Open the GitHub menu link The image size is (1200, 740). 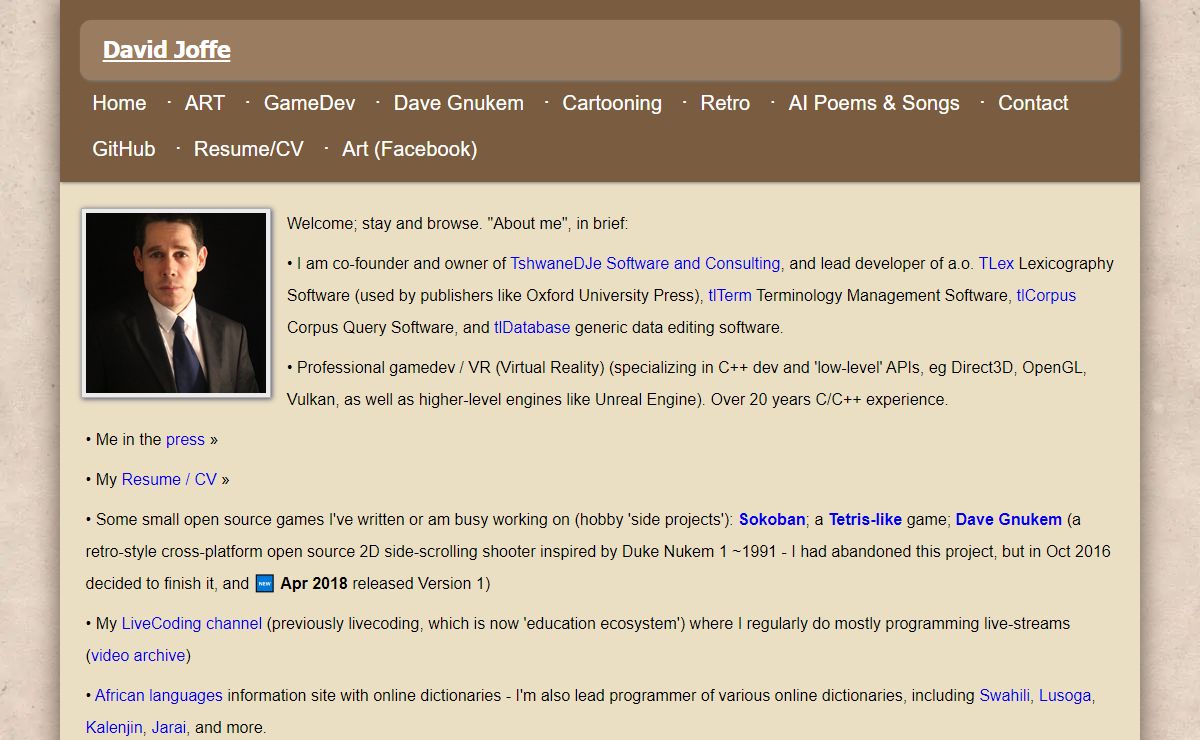124,149
